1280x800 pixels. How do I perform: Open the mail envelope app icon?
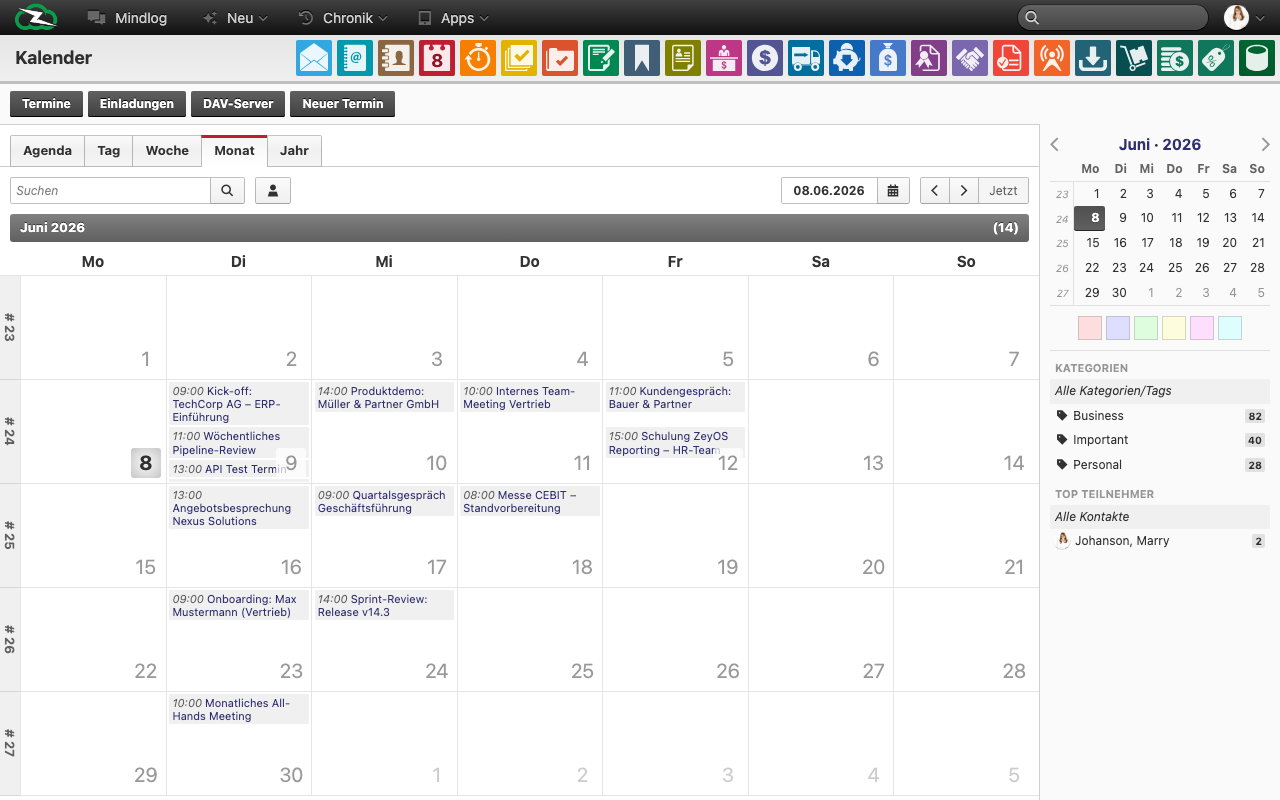pos(314,58)
